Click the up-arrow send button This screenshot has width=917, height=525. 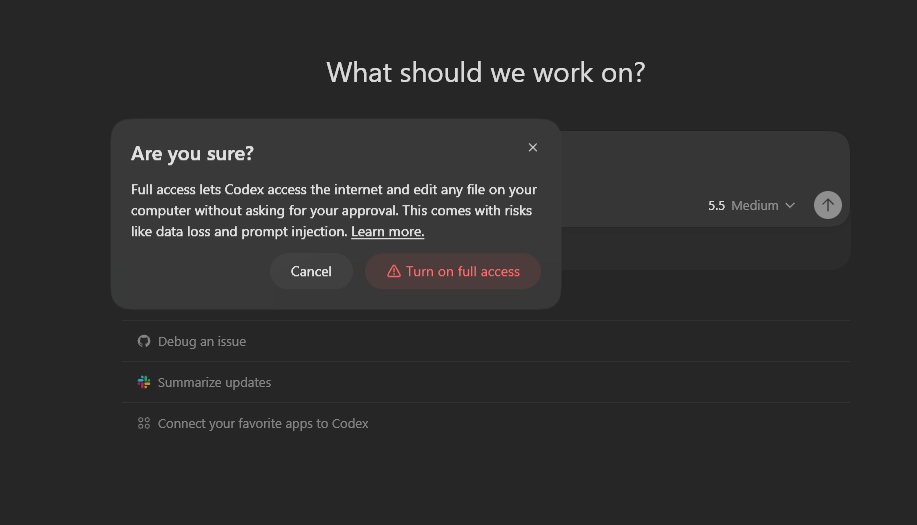coord(828,205)
